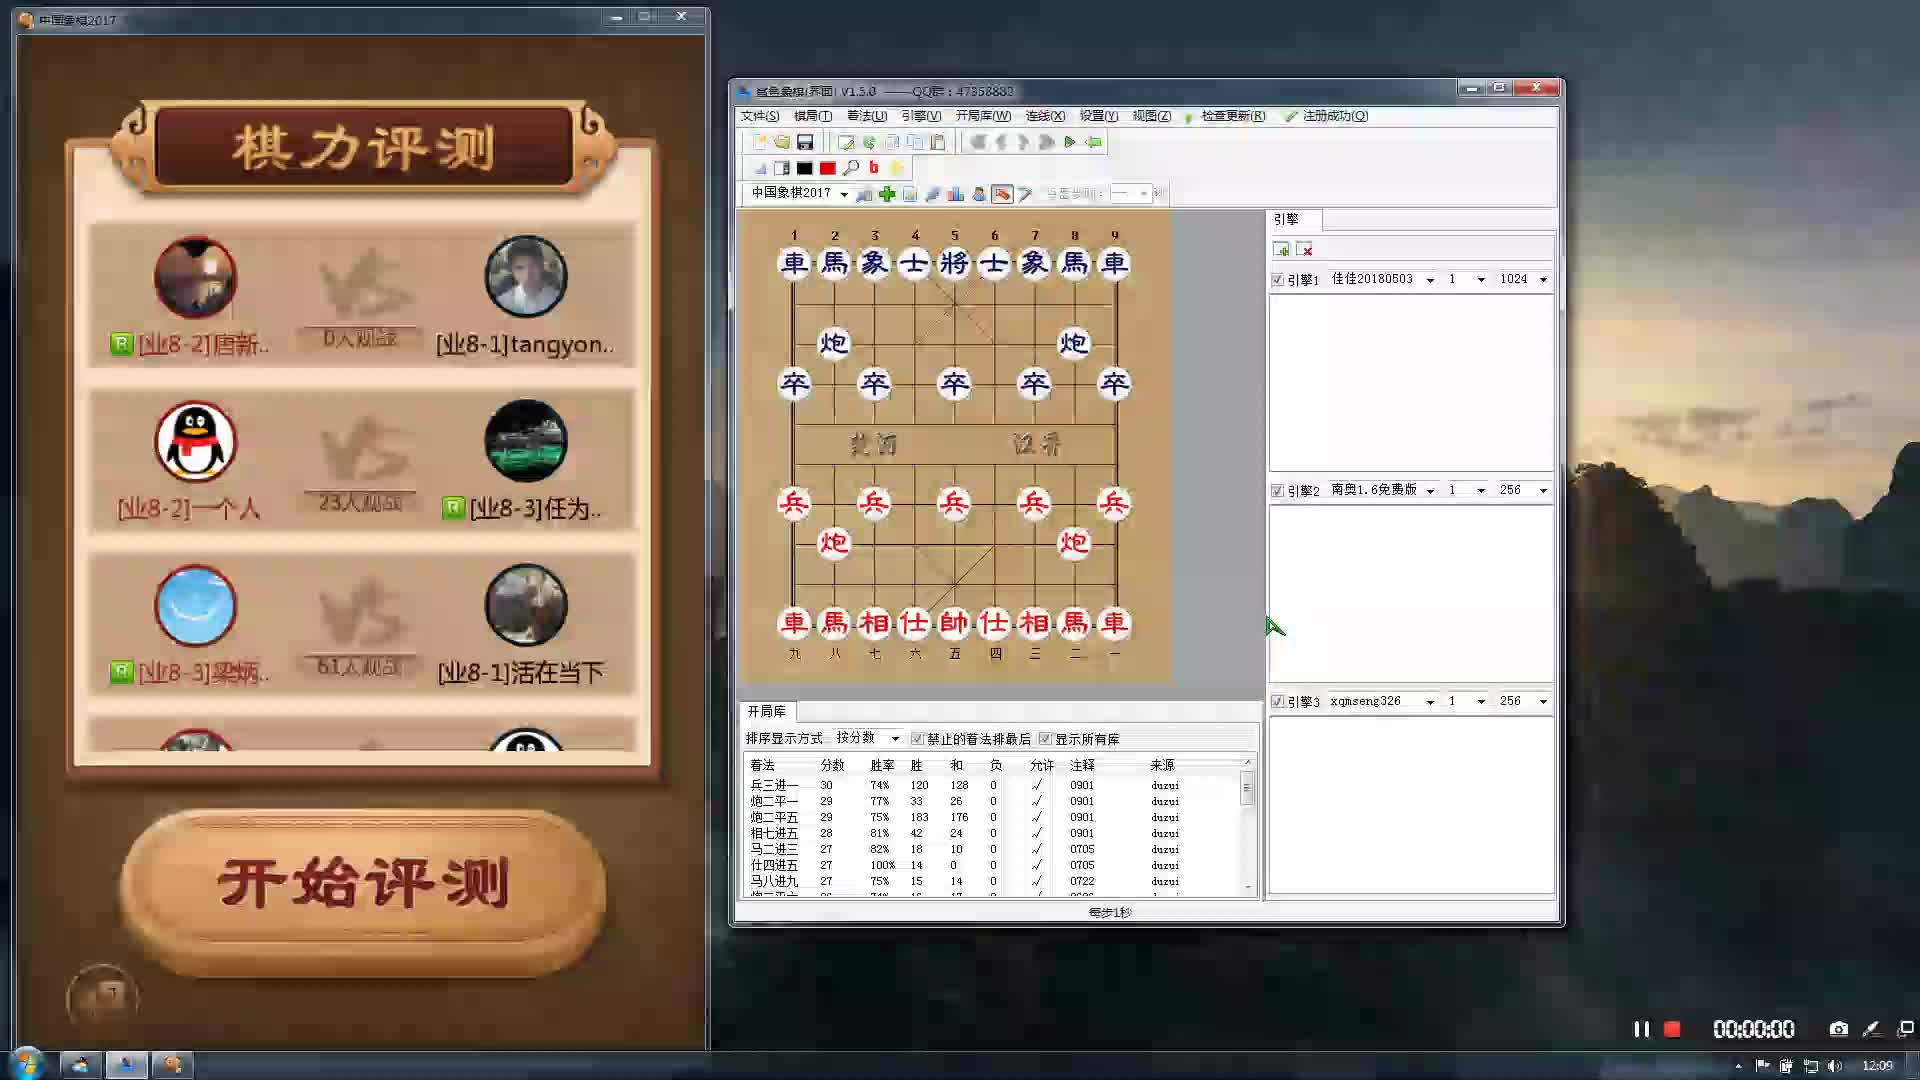Open engine 1 name dropdown 佳佳20180503
This screenshot has height=1080, width=1920.
[1430, 280]
